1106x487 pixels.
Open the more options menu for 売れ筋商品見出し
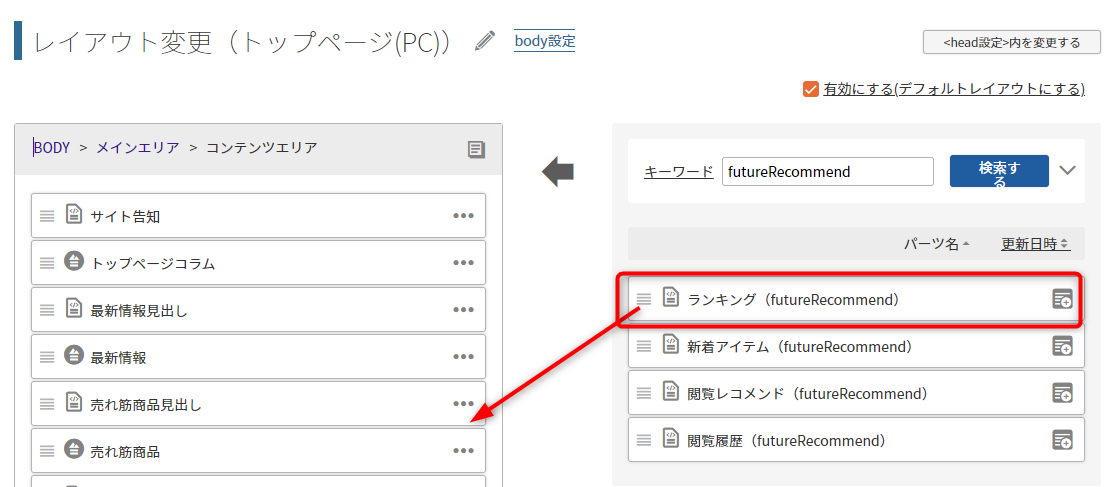click(463, 404)
